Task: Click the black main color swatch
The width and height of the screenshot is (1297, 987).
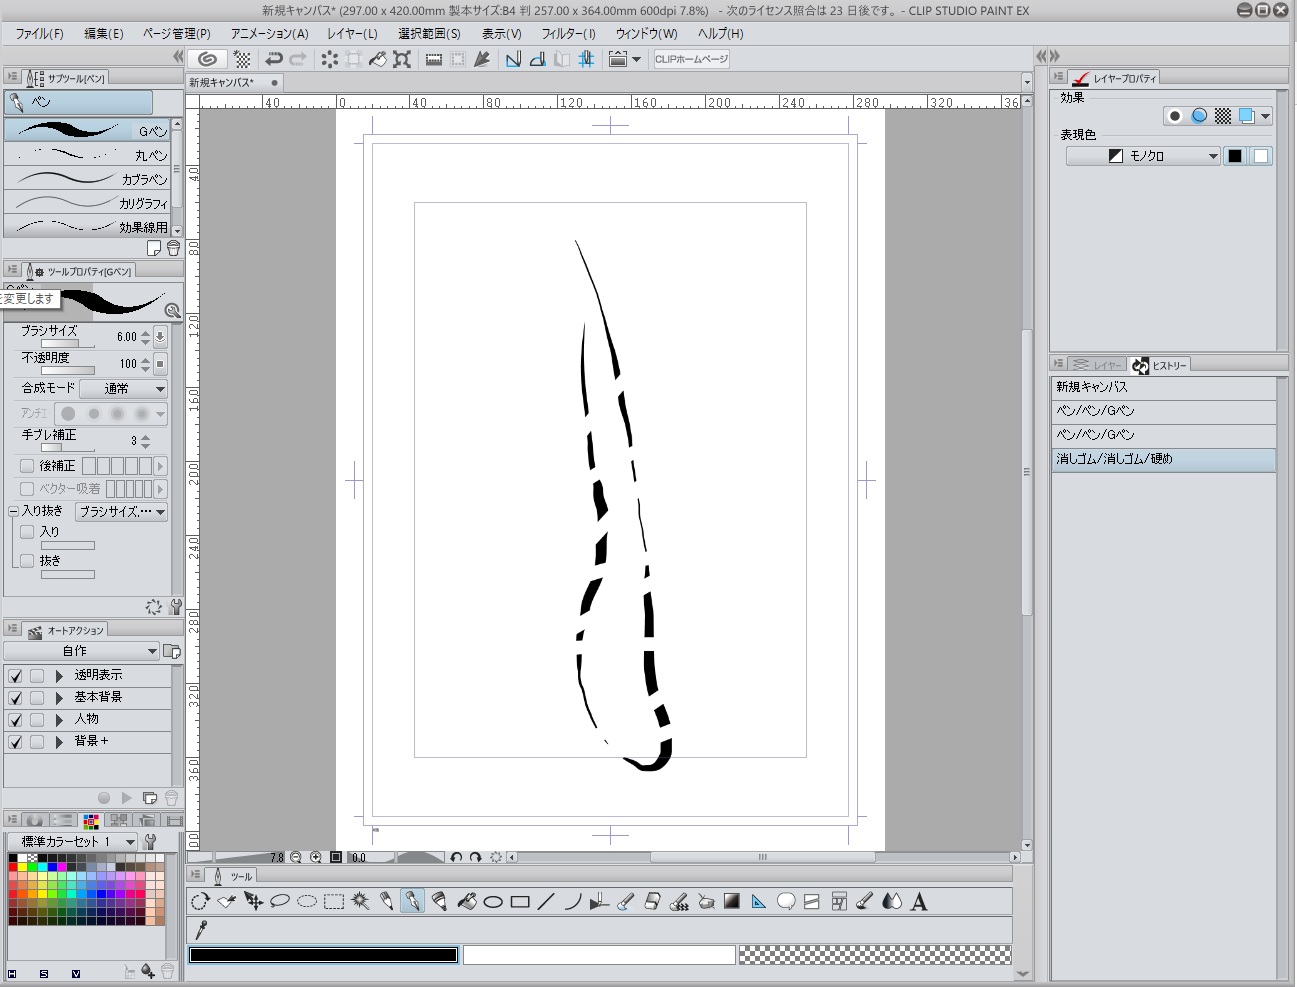Action: 323,955
